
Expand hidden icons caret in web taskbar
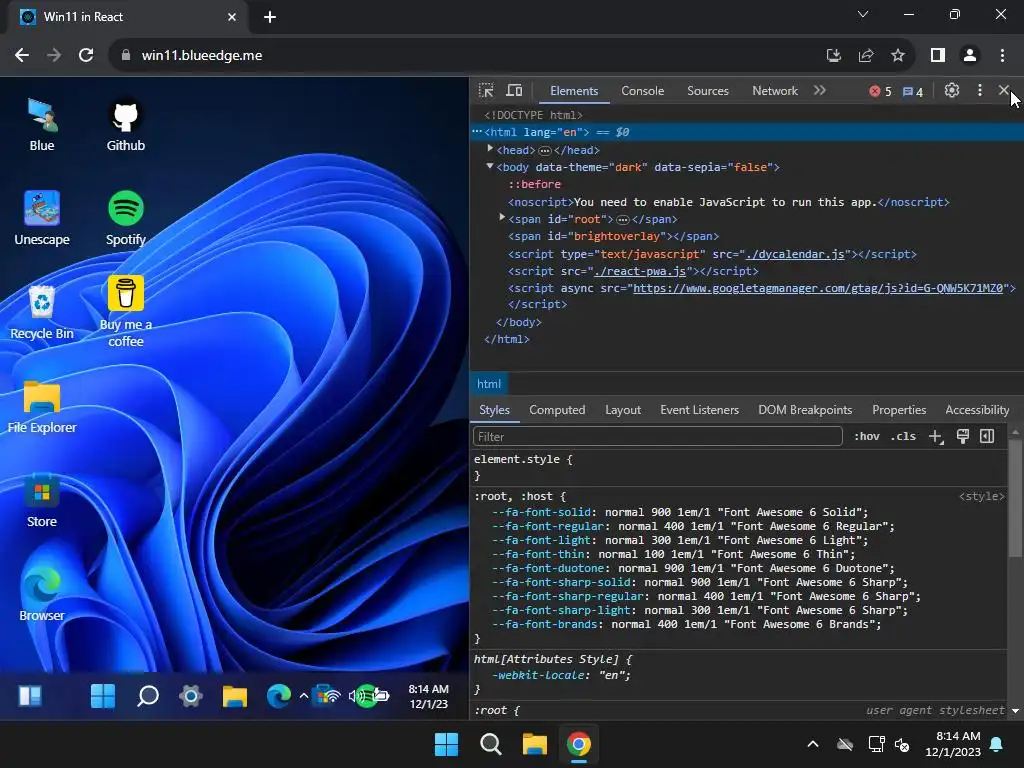[x=304, y=696]
